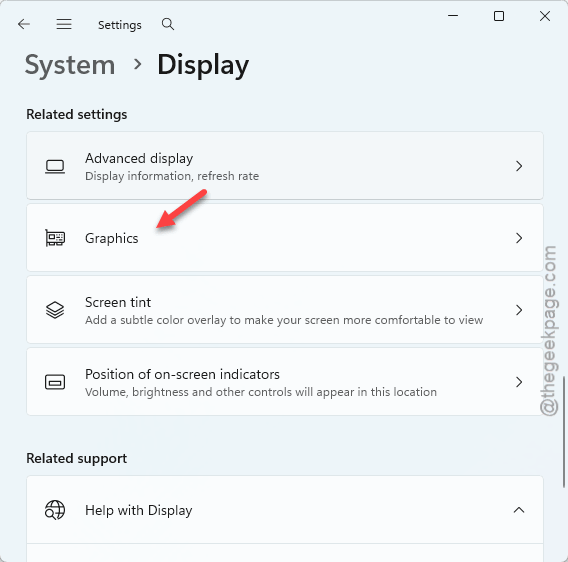Open on-screen indicators via its chevron
Screen dimensions: 568x562
click(x=519, y=382)
